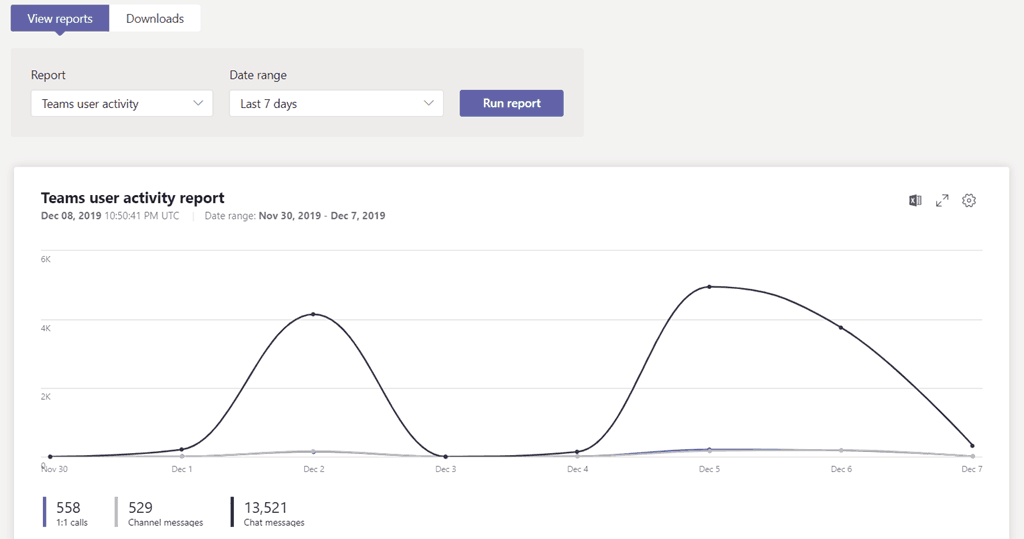Click the Dec 7 chat messages data point
Image resolution: width=1024 pixels, height=539 pixels.
click(972, 446)
